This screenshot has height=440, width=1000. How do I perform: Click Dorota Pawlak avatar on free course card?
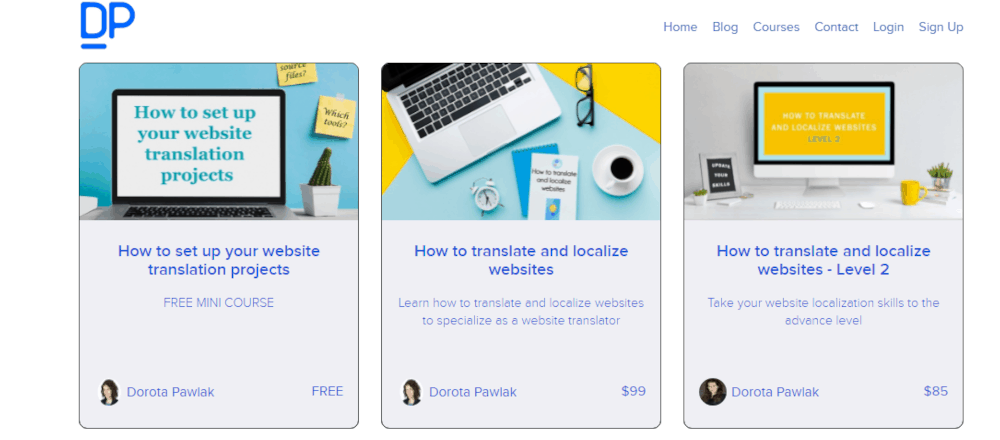(x=109, y=392)
